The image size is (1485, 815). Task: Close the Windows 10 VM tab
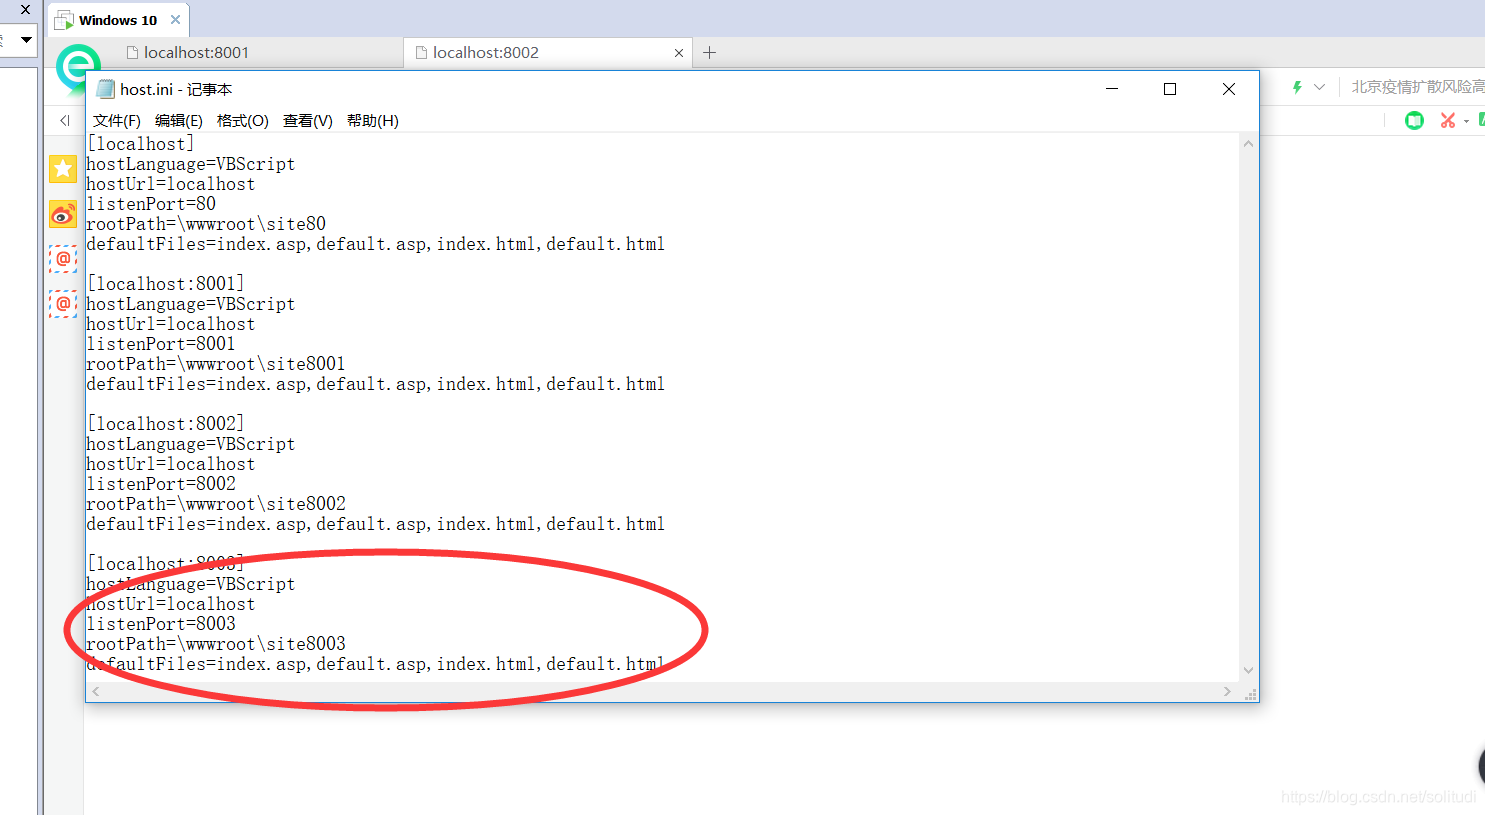pos(176,20)
